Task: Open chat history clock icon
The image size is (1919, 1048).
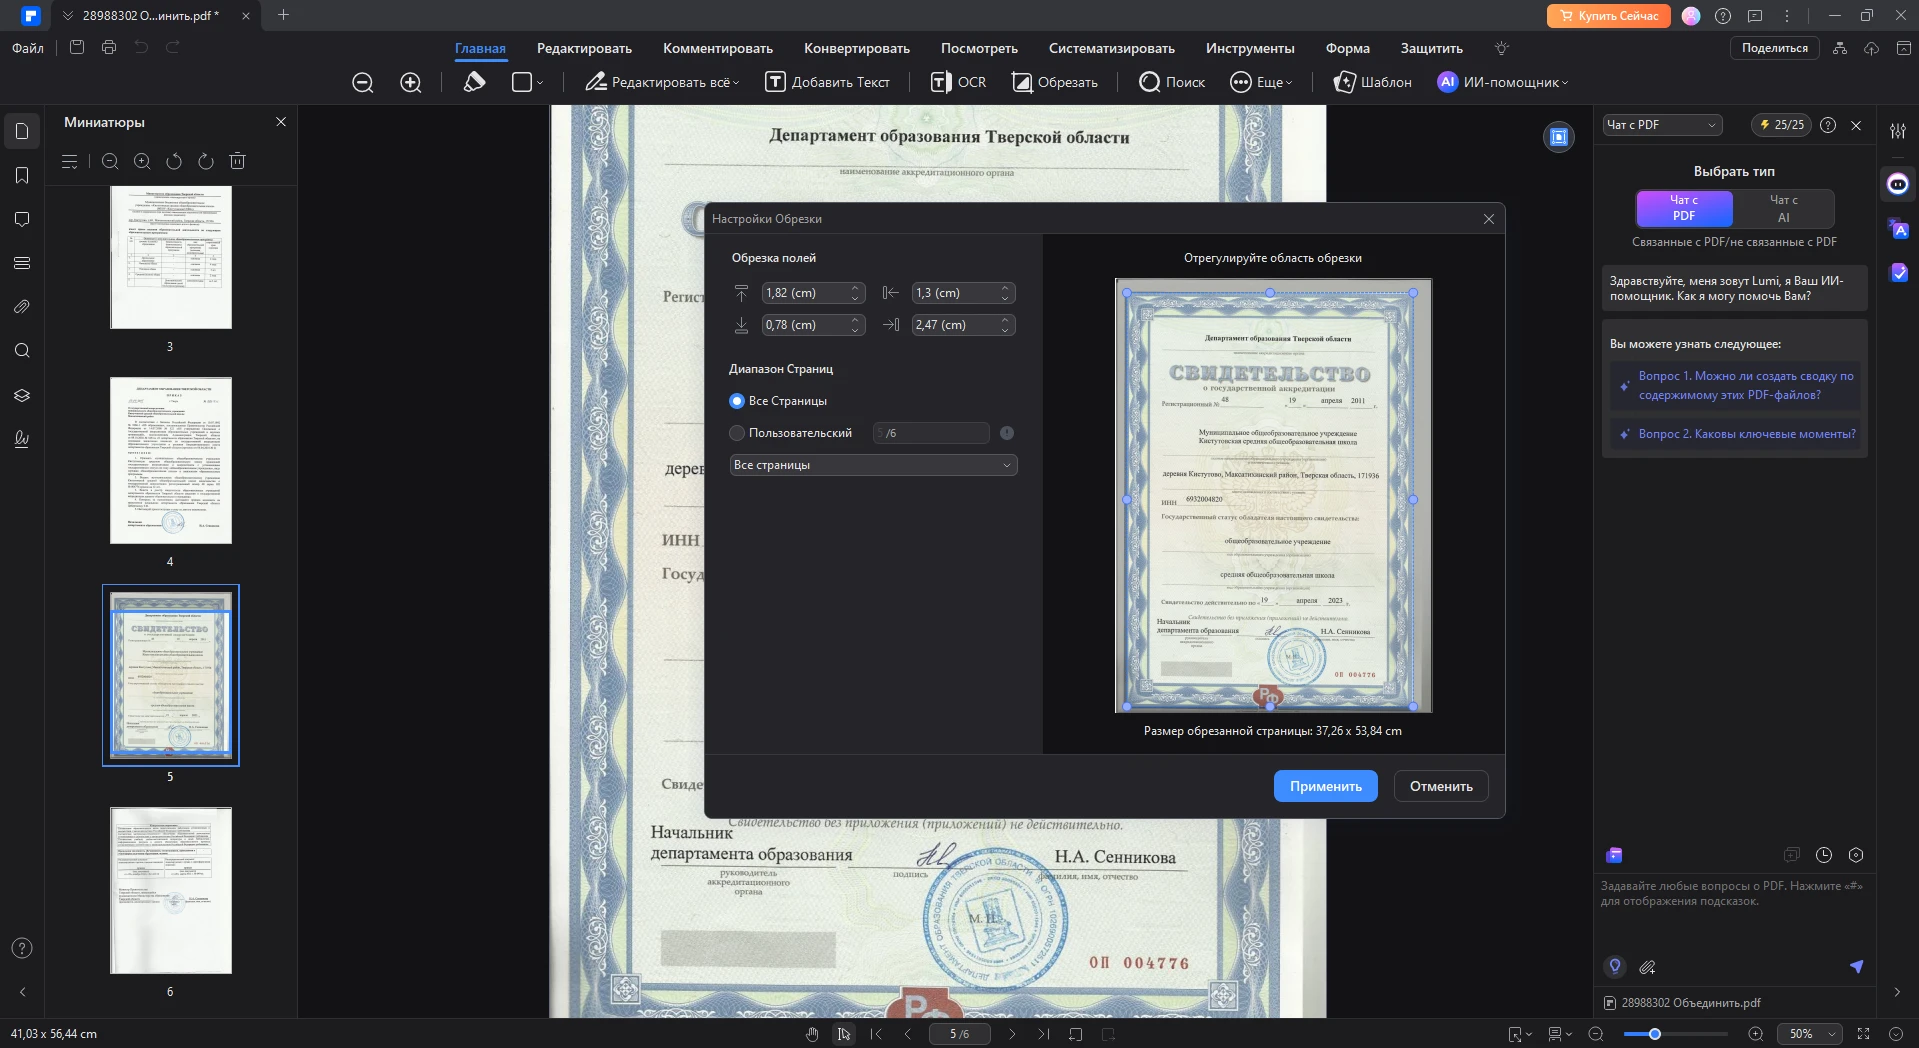Action: (1824, 855)
